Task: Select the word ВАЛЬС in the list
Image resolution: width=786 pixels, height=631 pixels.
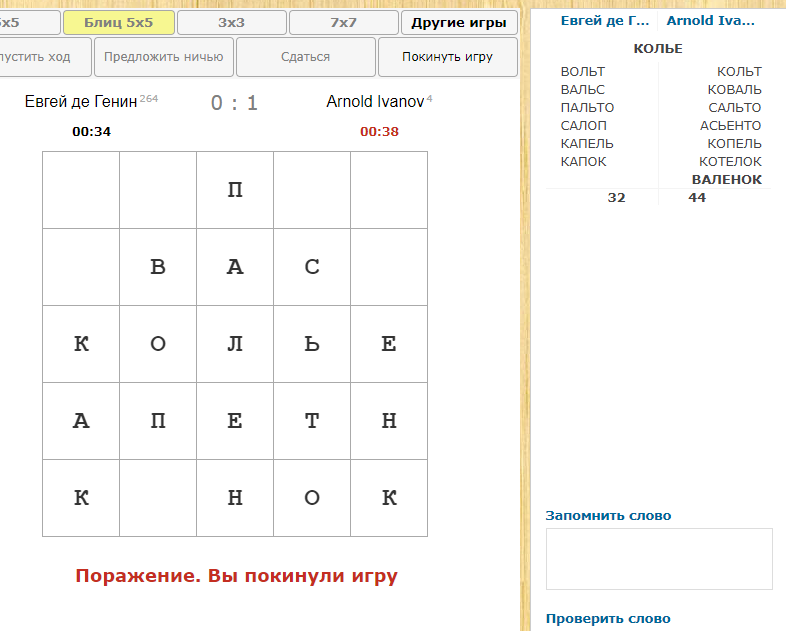Action: pyautogui.click(x=582, y=90)
